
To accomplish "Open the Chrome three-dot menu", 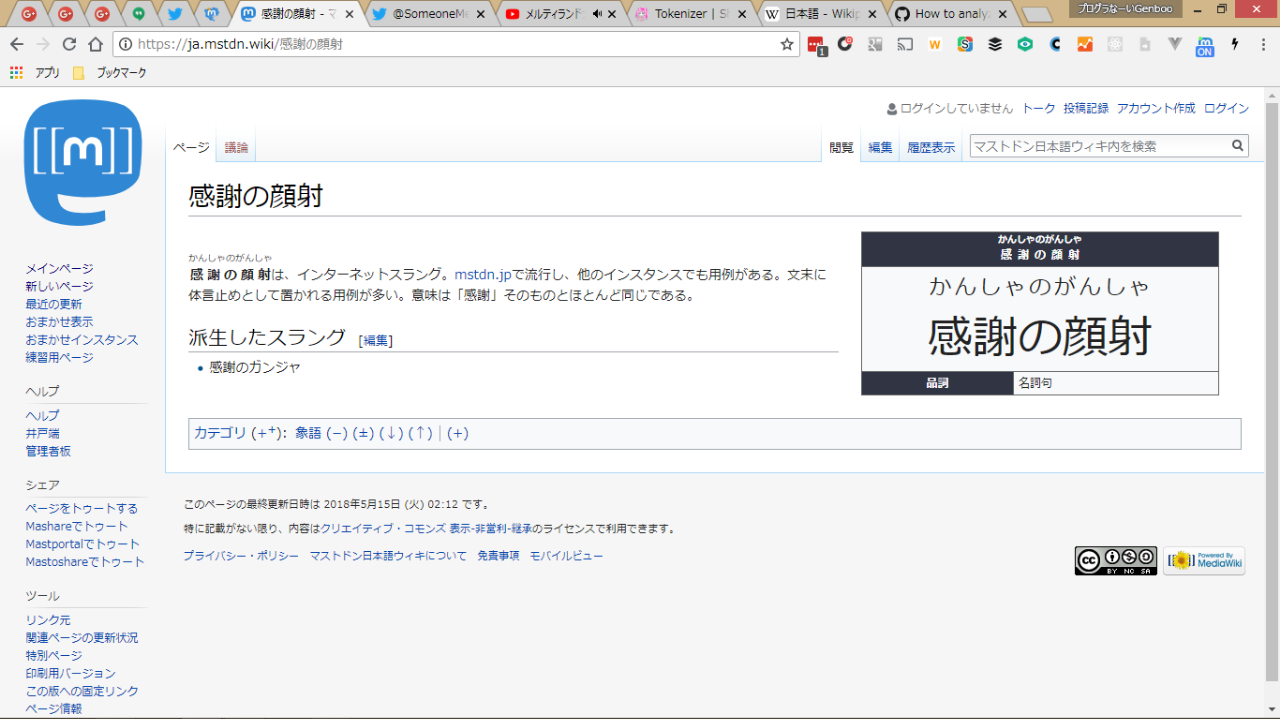I will coord(1263,45).
